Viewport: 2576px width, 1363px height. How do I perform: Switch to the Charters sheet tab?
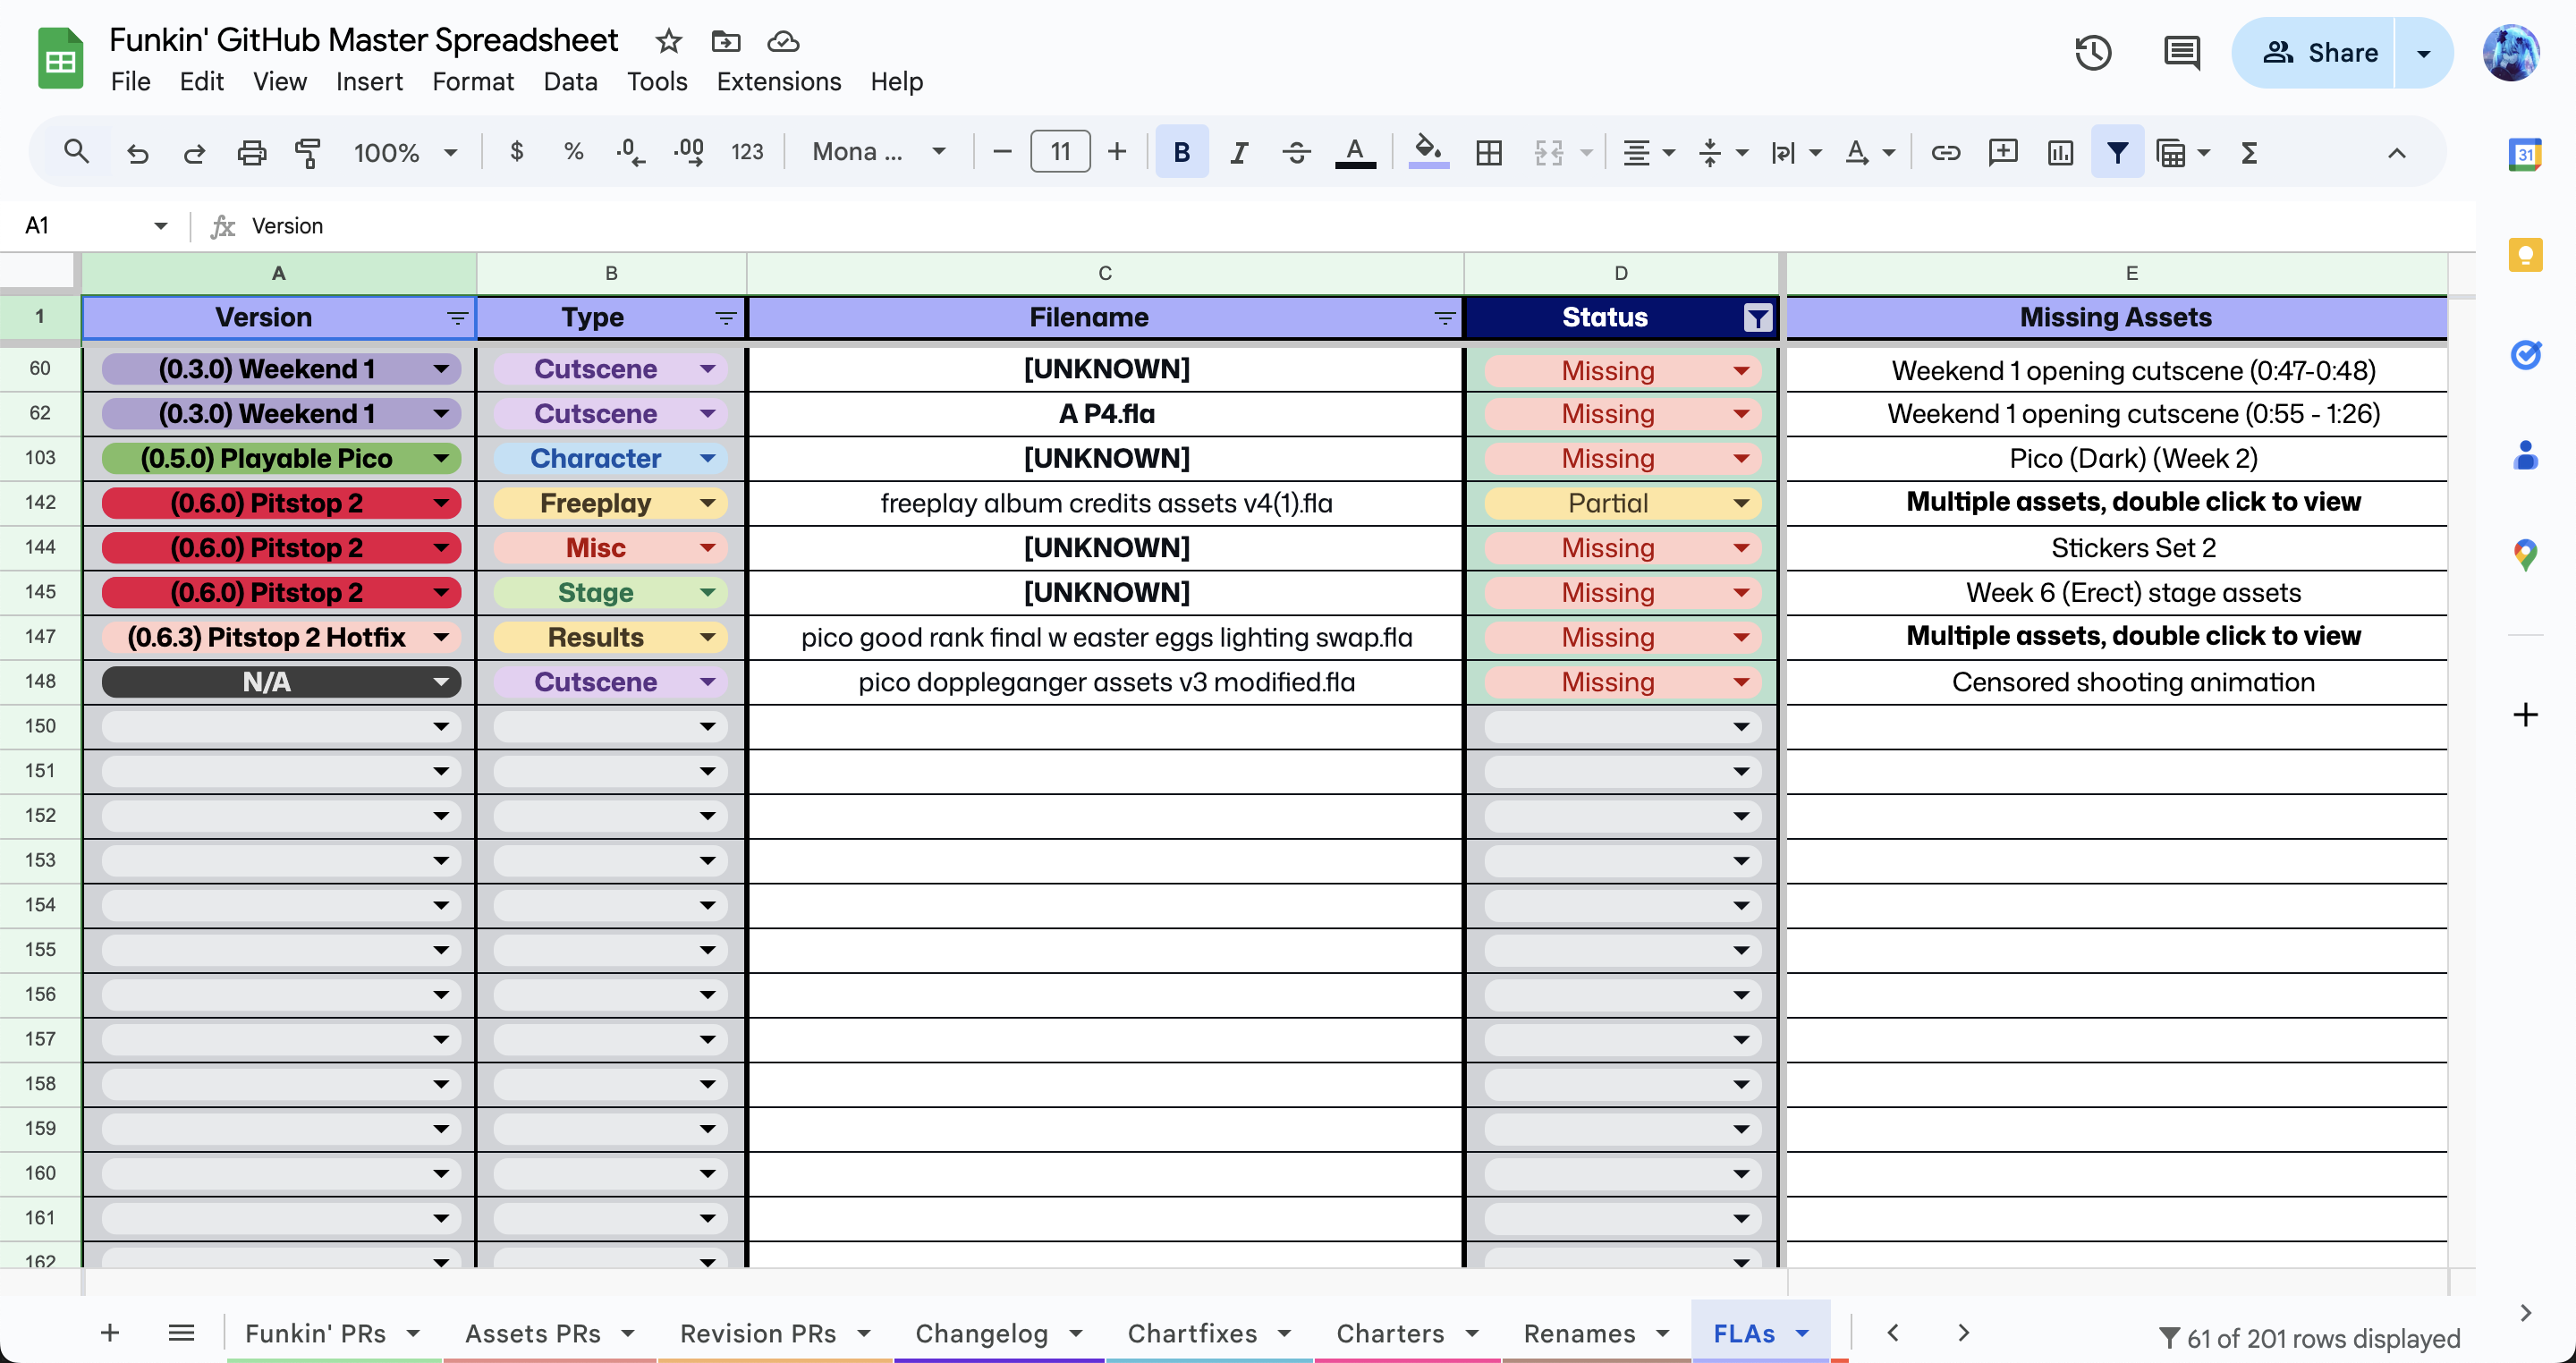[x=1390, y=1333]
